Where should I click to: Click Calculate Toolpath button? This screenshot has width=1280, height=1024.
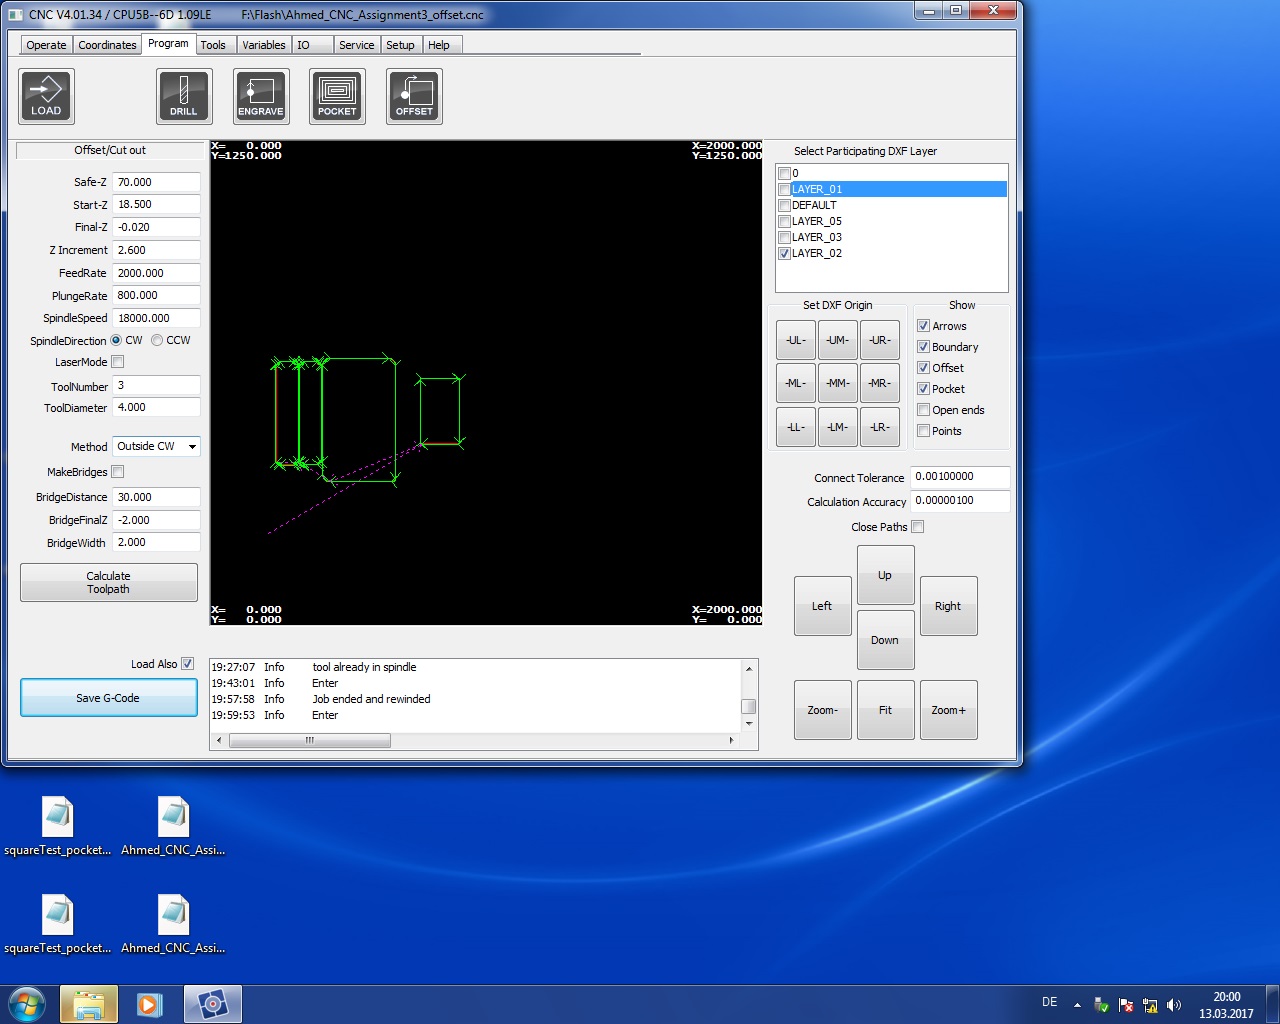[x=109, y=582]
